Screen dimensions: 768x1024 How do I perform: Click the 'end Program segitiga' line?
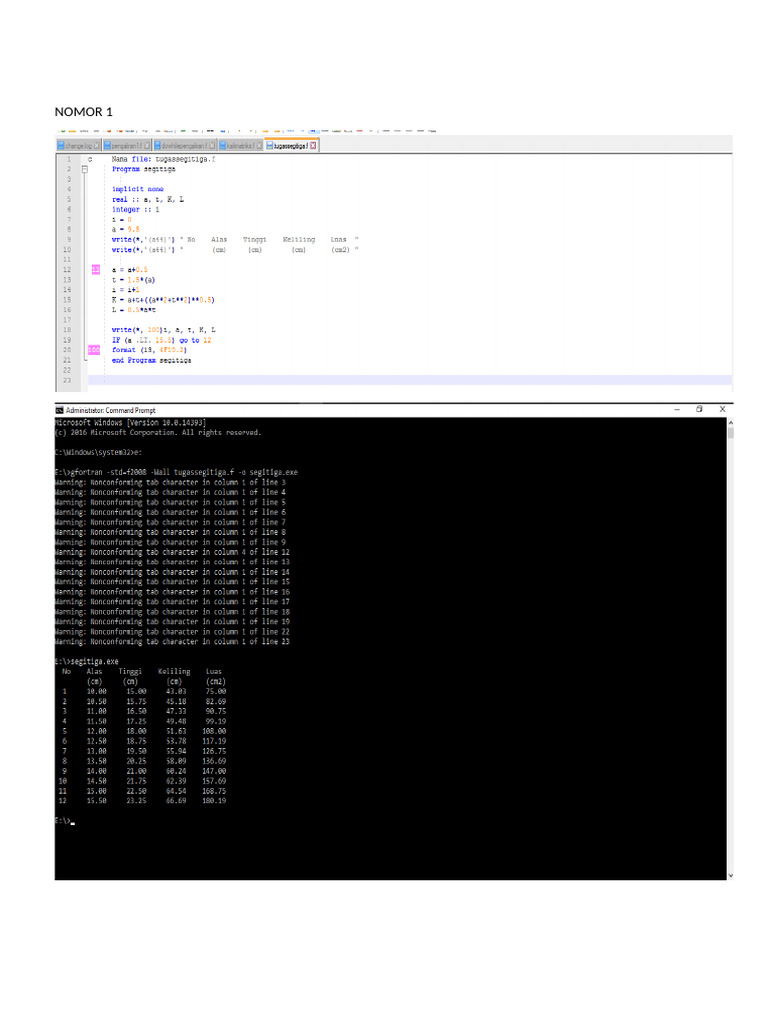(x=152, y=360)
